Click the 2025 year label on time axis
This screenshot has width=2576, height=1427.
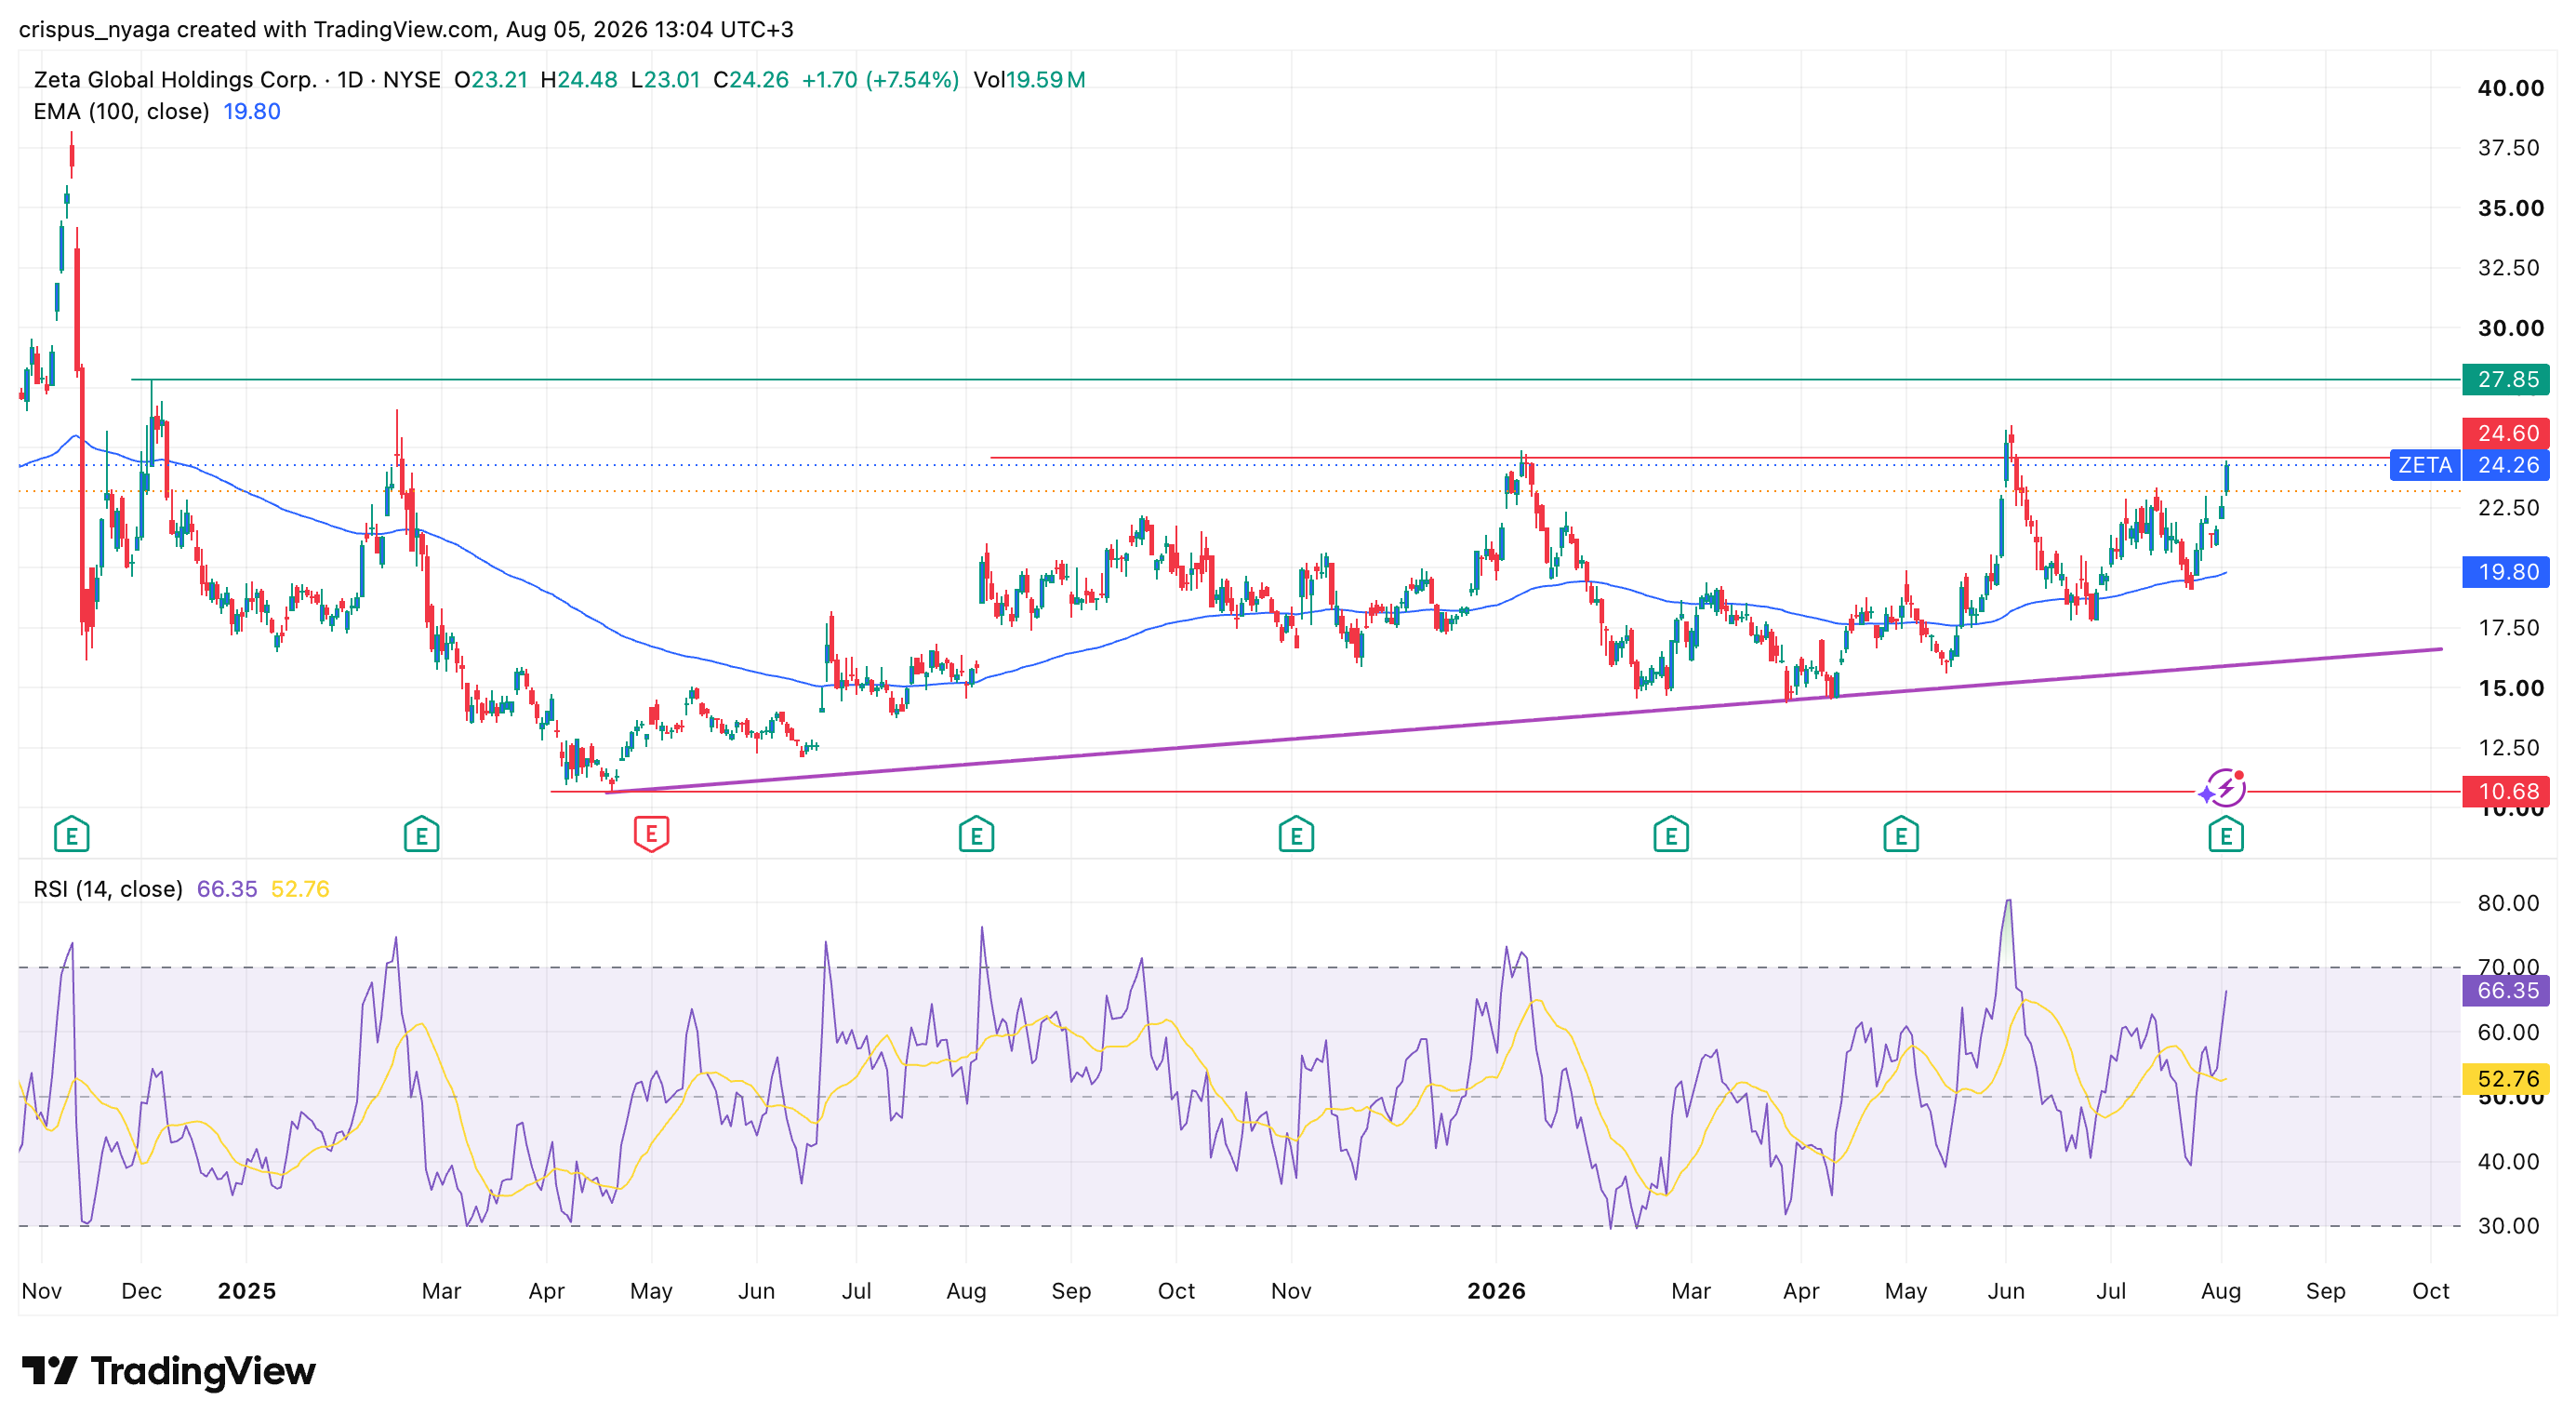(x=246, y=1291)
